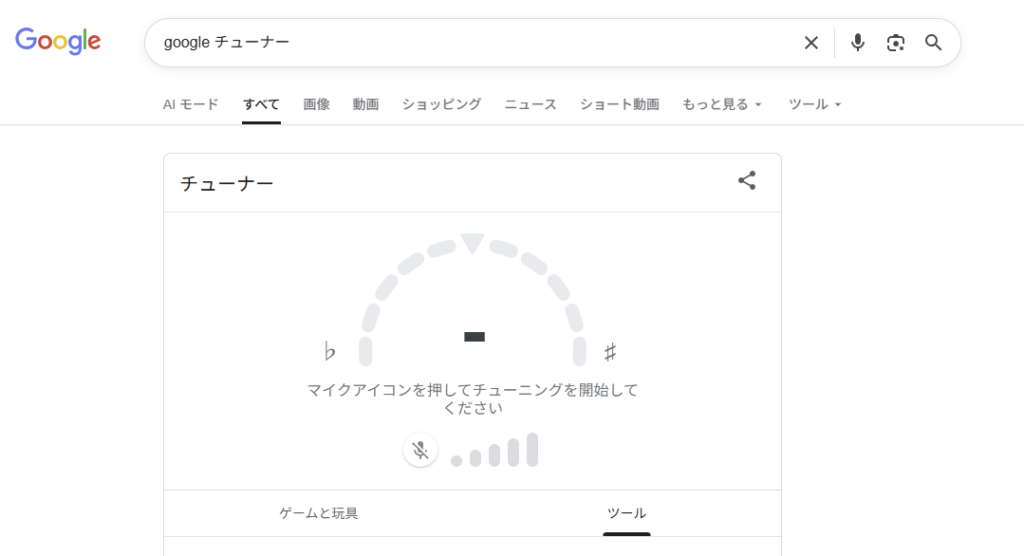This screenshot has height=556, width=1024.
Task: Click the flat symbol on tuner
Action: (x=330, y=352)
